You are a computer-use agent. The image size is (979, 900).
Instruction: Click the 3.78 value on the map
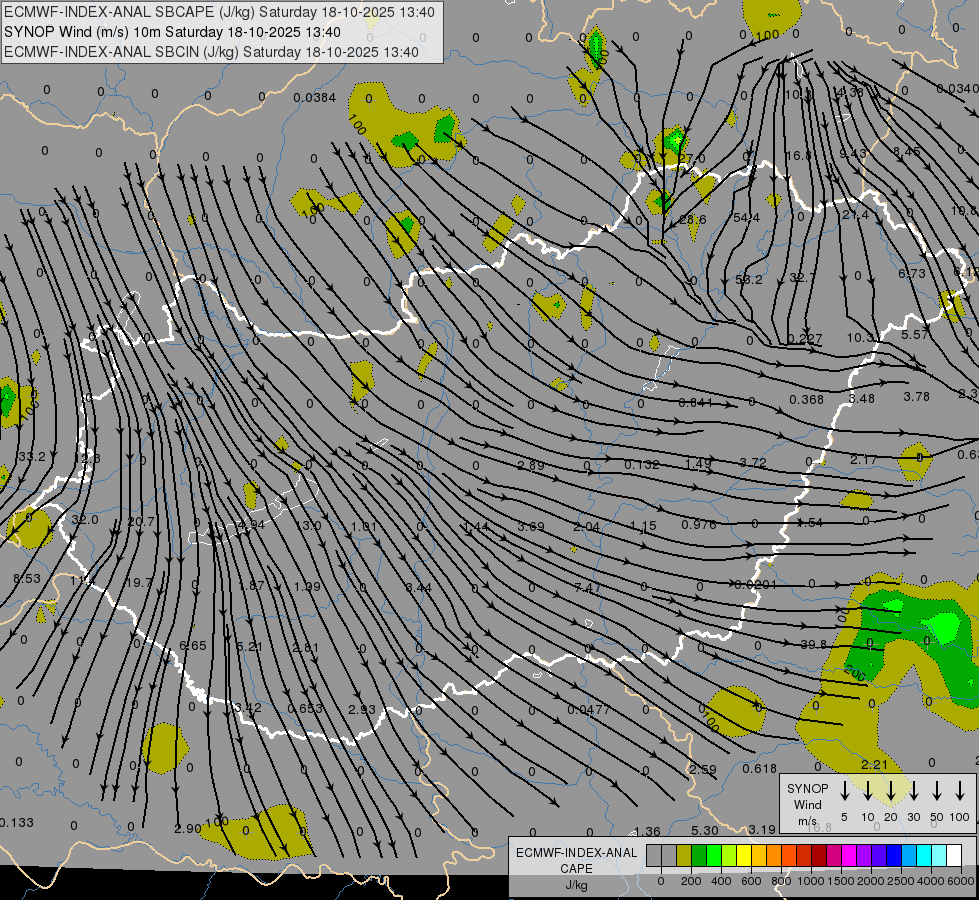tap(917, 397)
